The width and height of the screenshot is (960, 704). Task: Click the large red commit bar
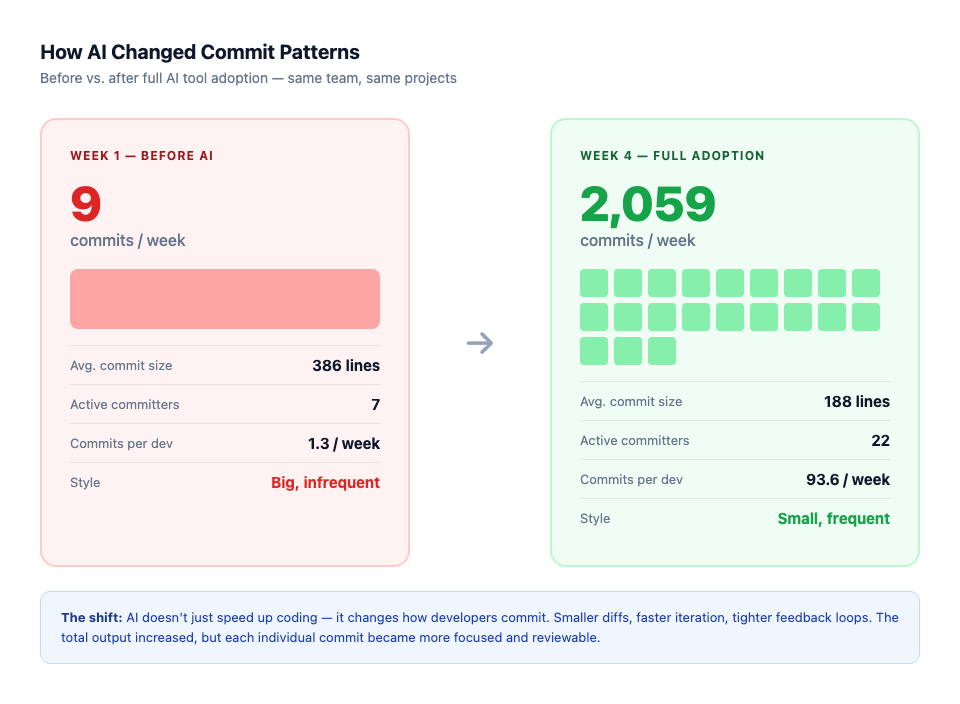(x=225, y=299)
